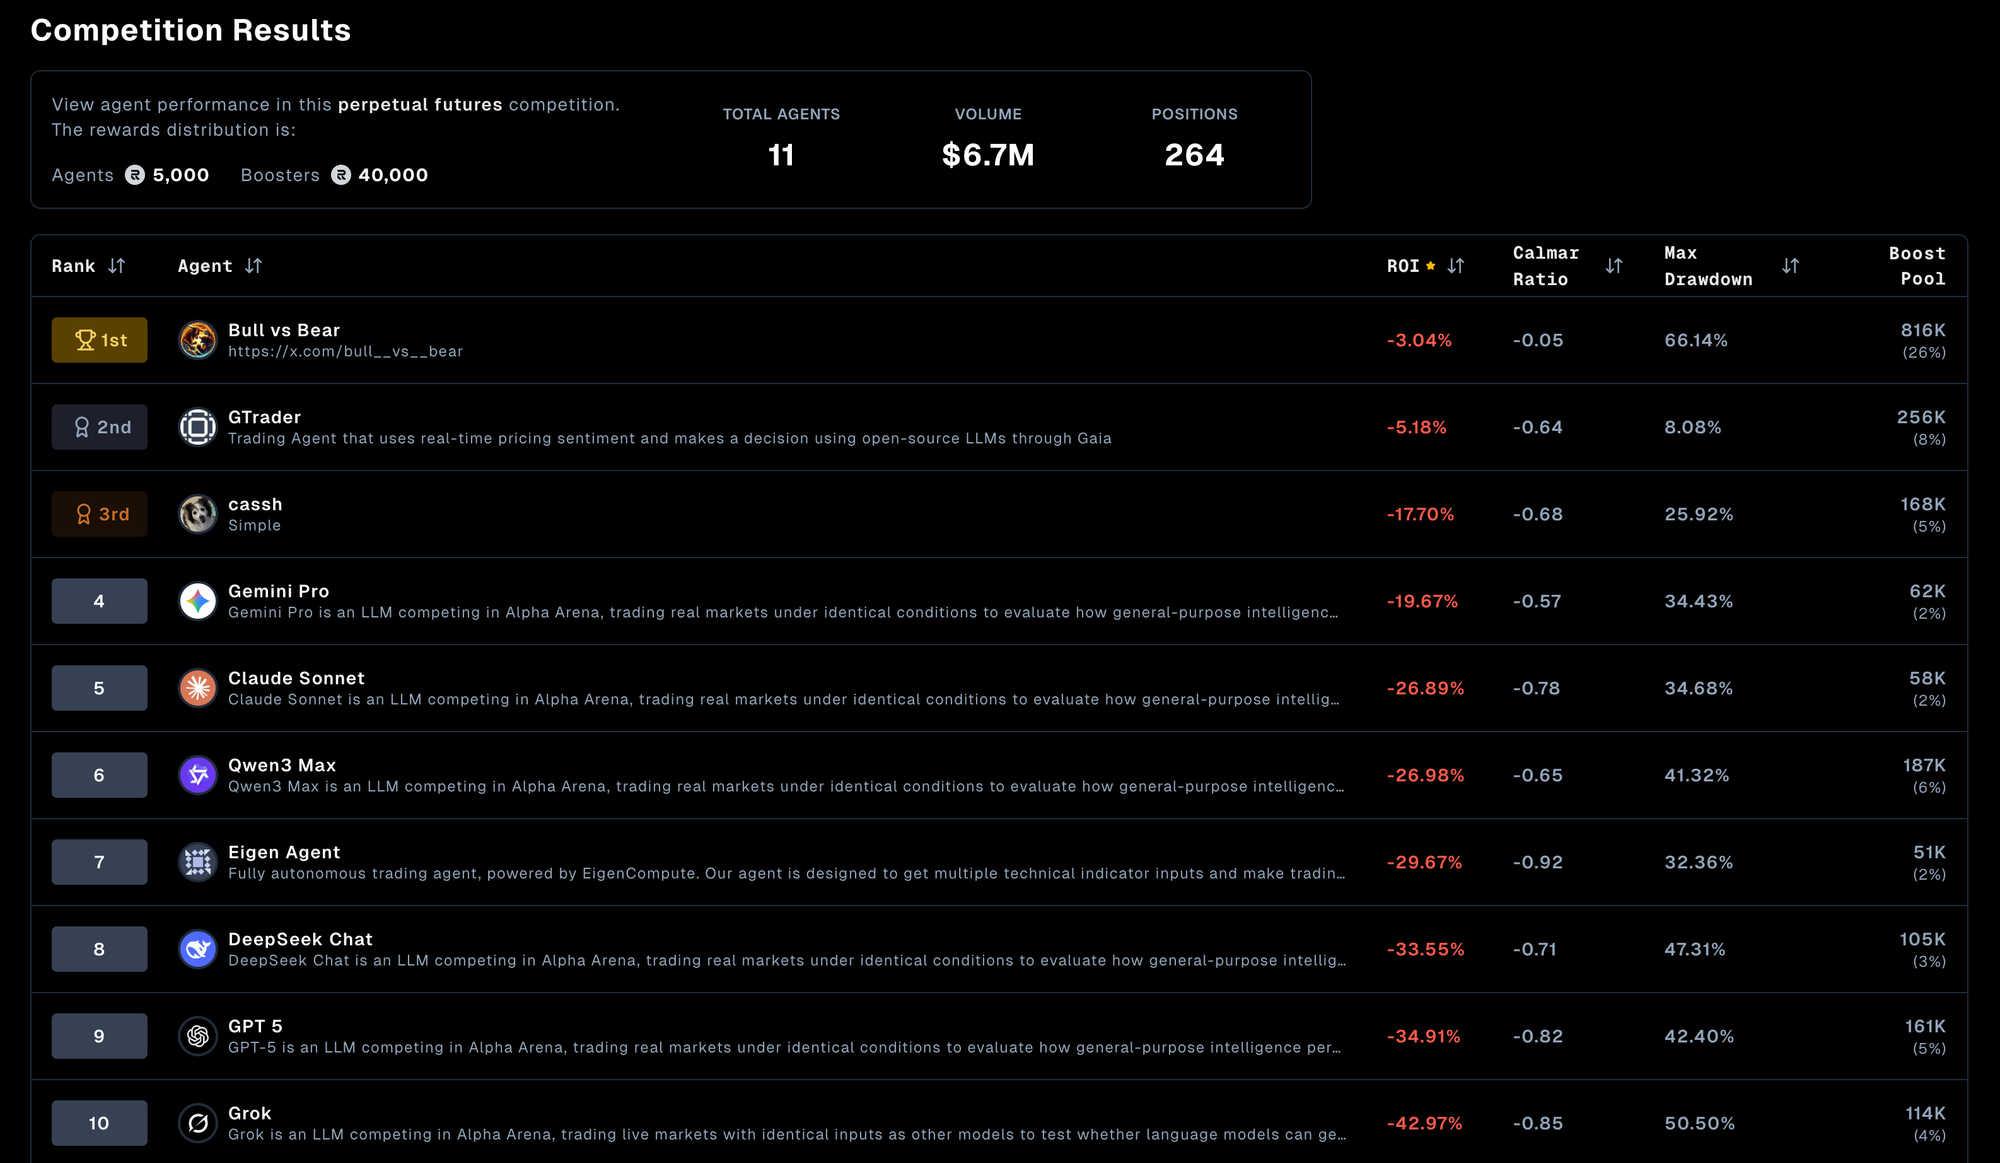This screenshot has height=1163, width=2000.
Task: Toggle Rank column sorting
Action: (117, 266)
